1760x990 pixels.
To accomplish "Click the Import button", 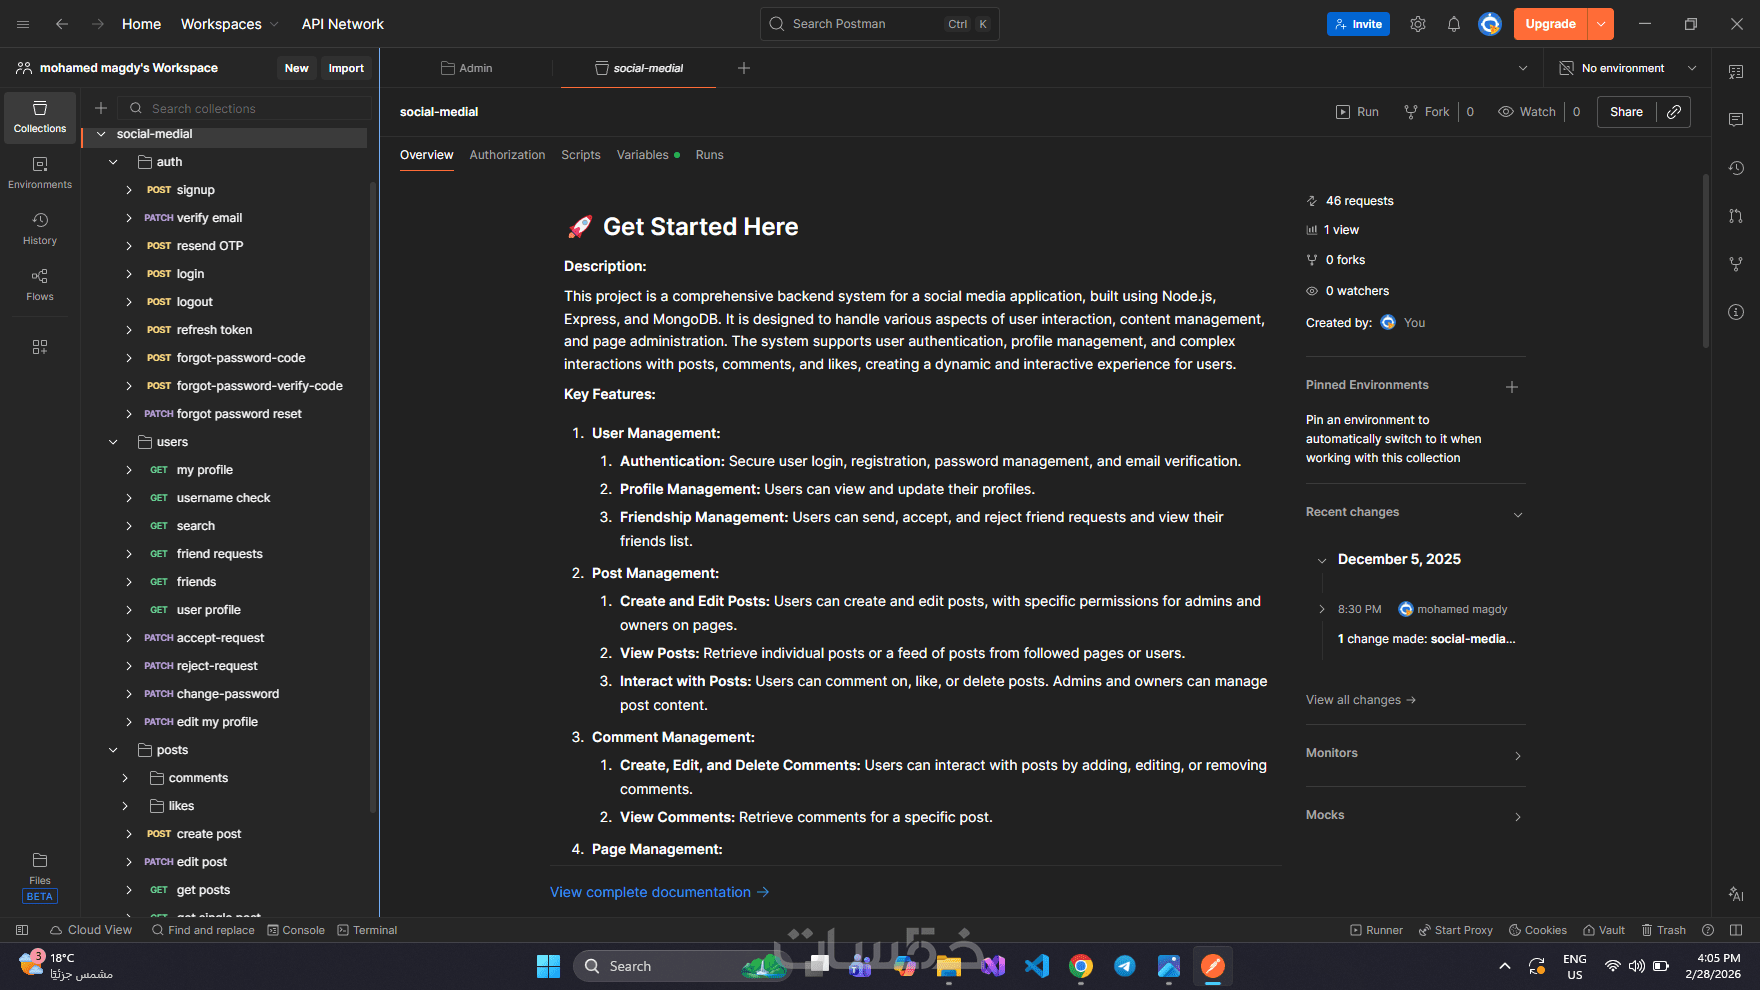I will [346, 68].
